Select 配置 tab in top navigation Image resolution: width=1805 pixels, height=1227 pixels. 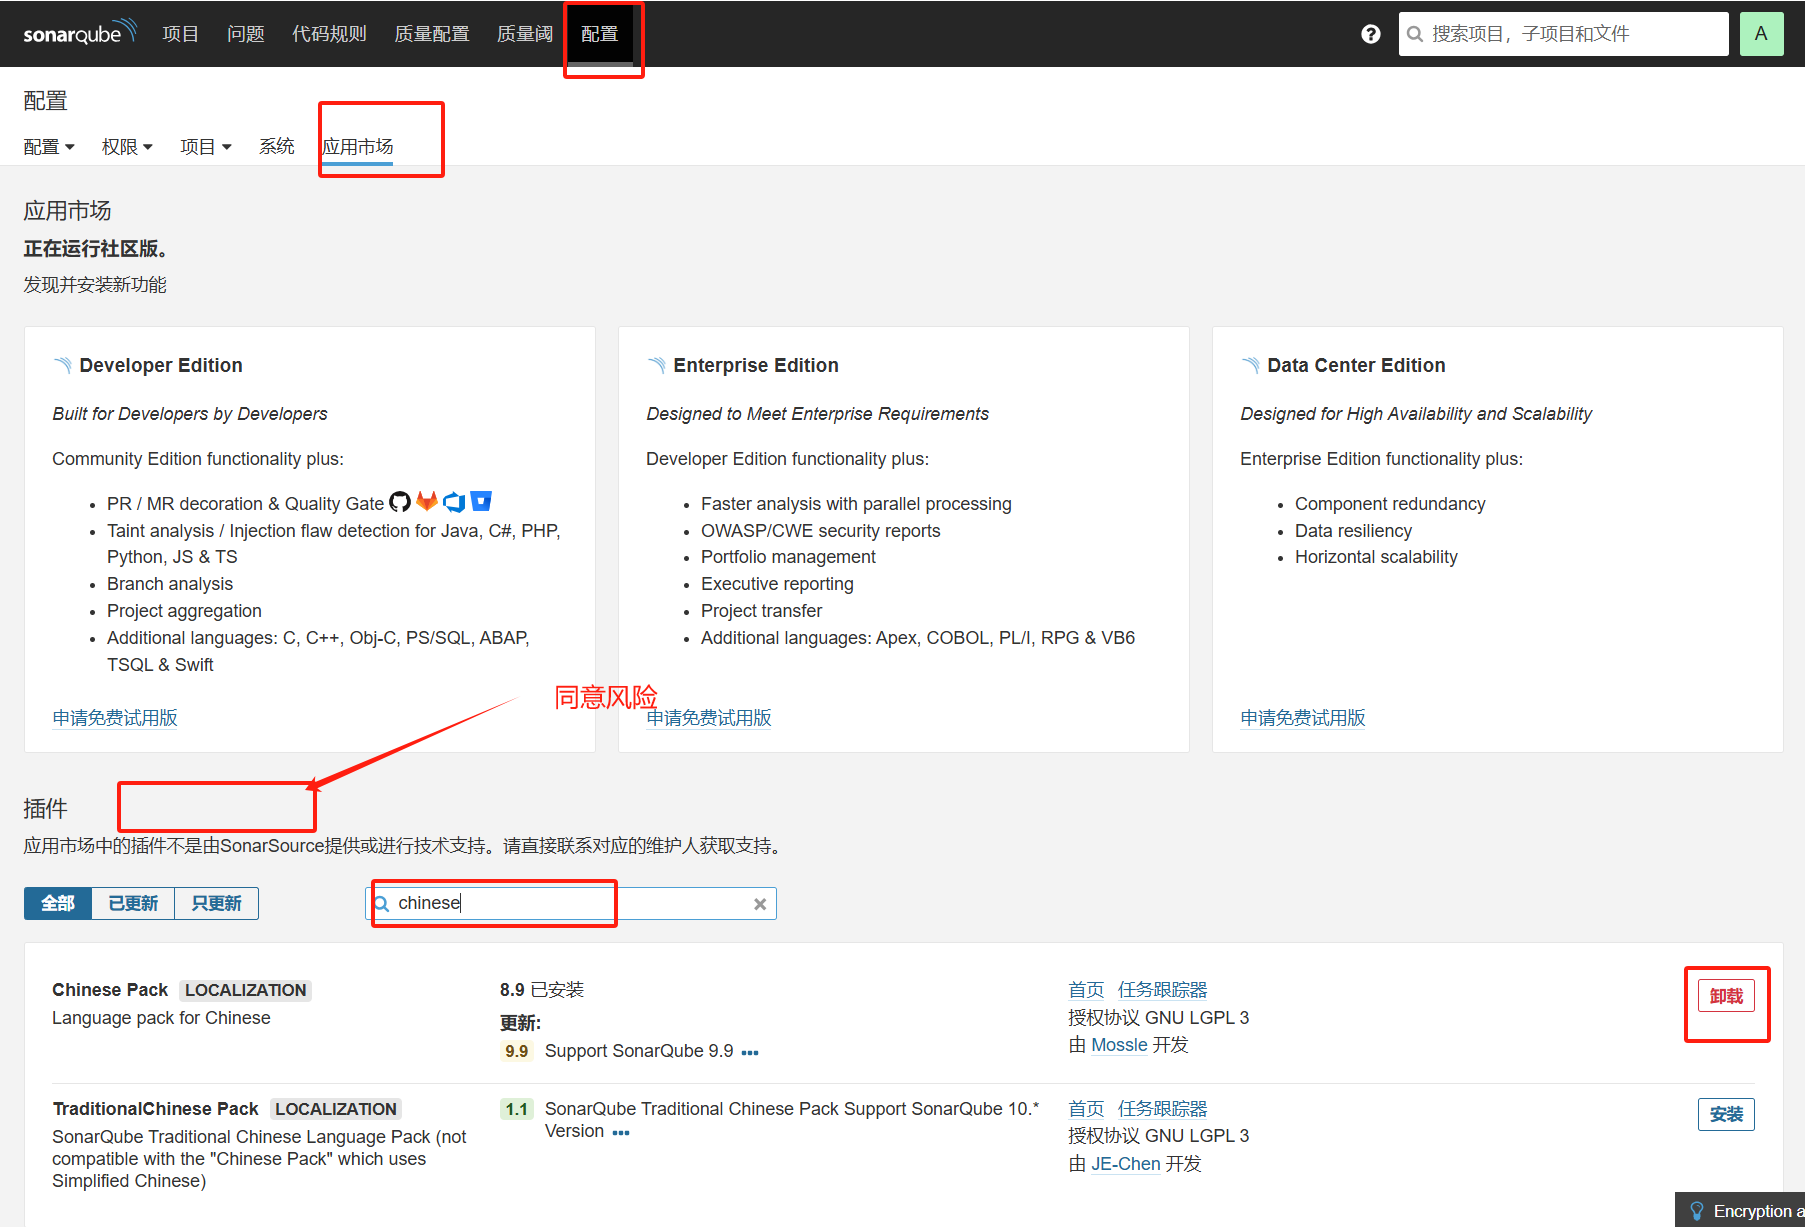599,34
